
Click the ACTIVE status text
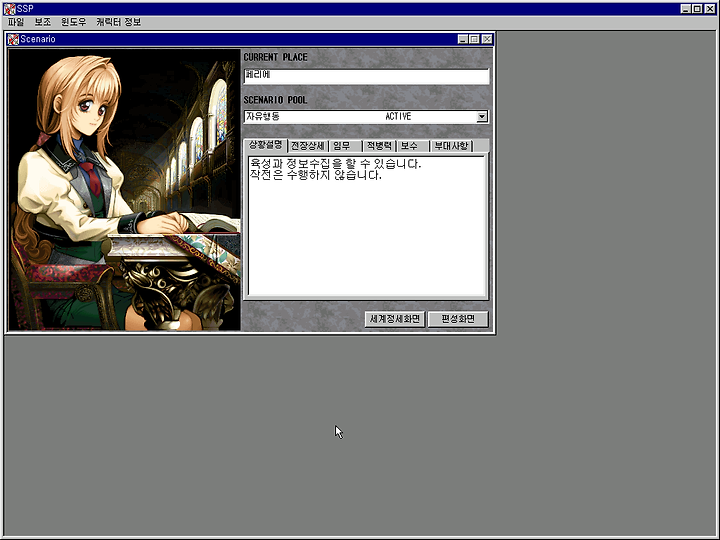coord(398,117)
